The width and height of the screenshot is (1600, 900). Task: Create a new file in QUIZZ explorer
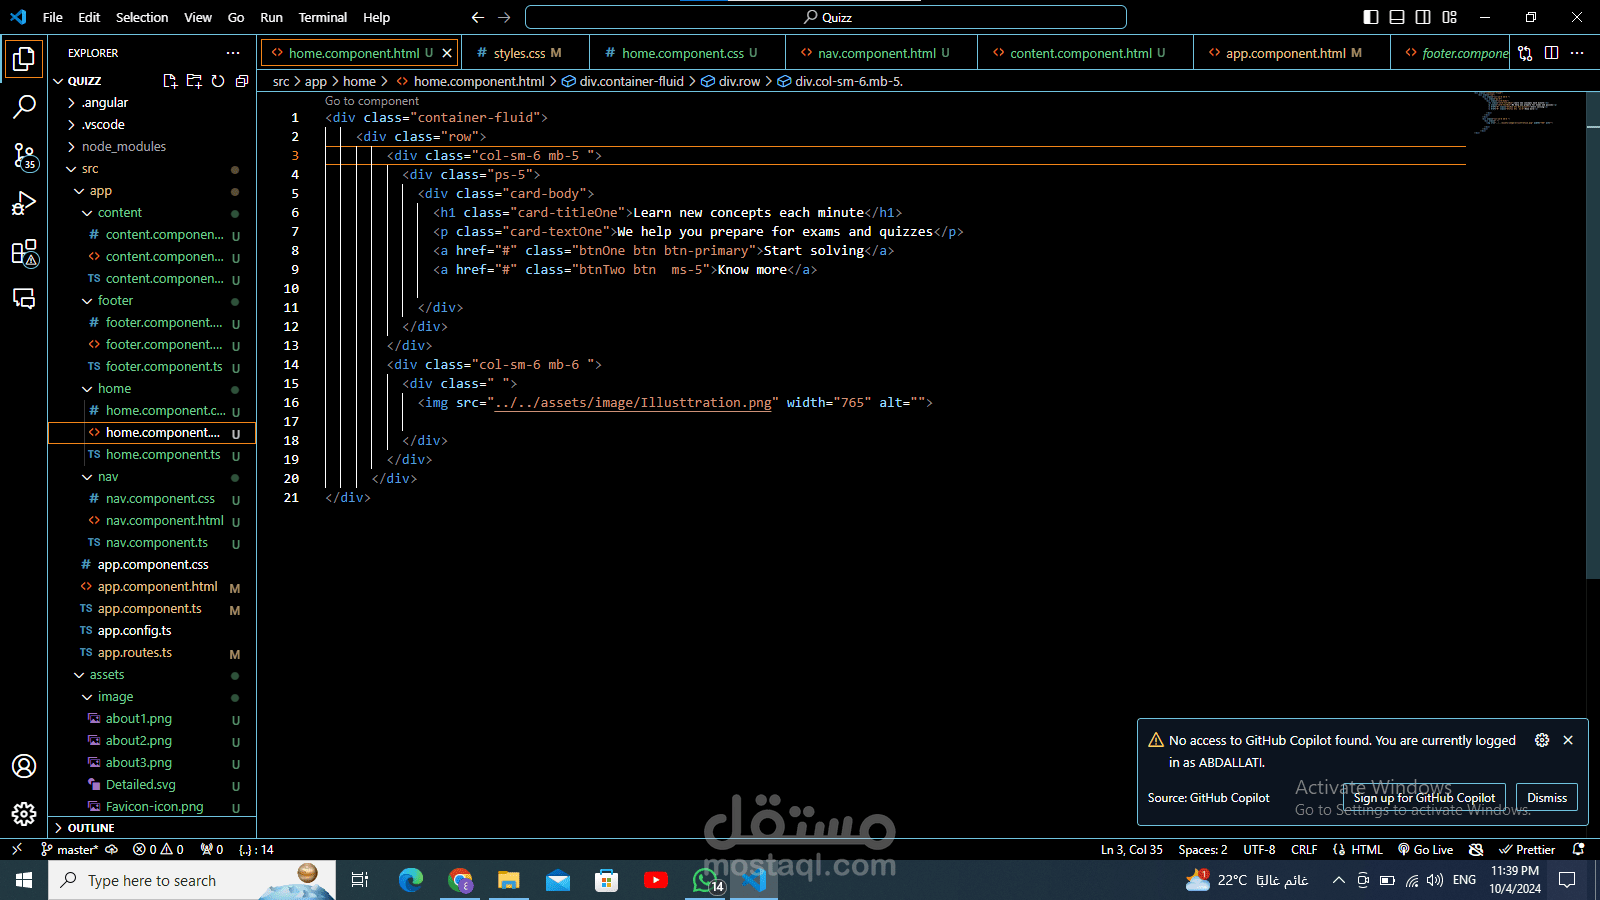point(170,81)
